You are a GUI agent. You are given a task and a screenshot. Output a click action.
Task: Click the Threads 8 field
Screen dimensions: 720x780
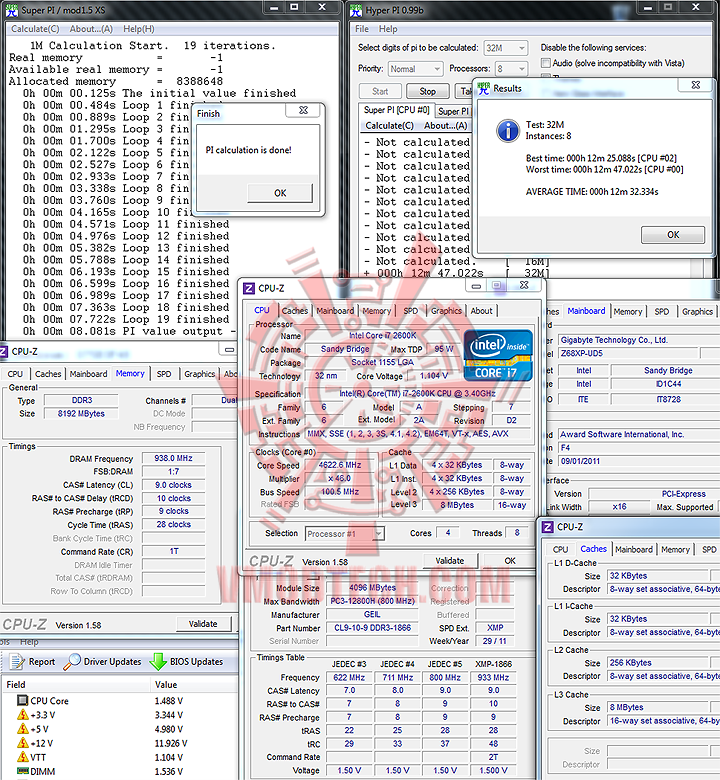click(516, 533)
